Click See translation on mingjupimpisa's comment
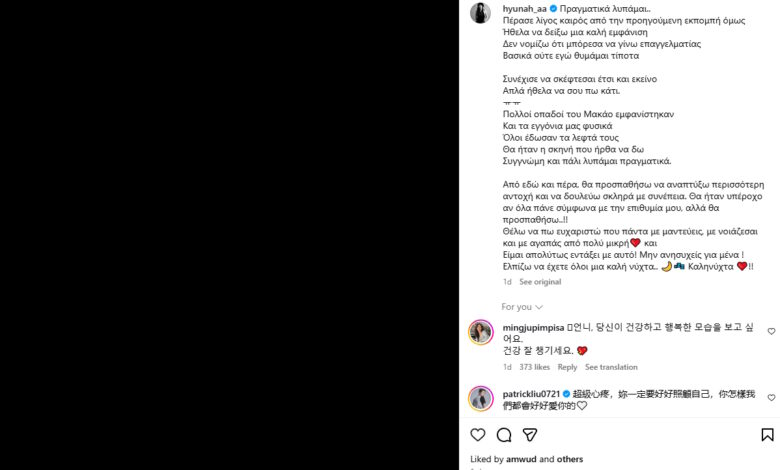This screenshot has height=470, width=780. [x=611, y=367]
